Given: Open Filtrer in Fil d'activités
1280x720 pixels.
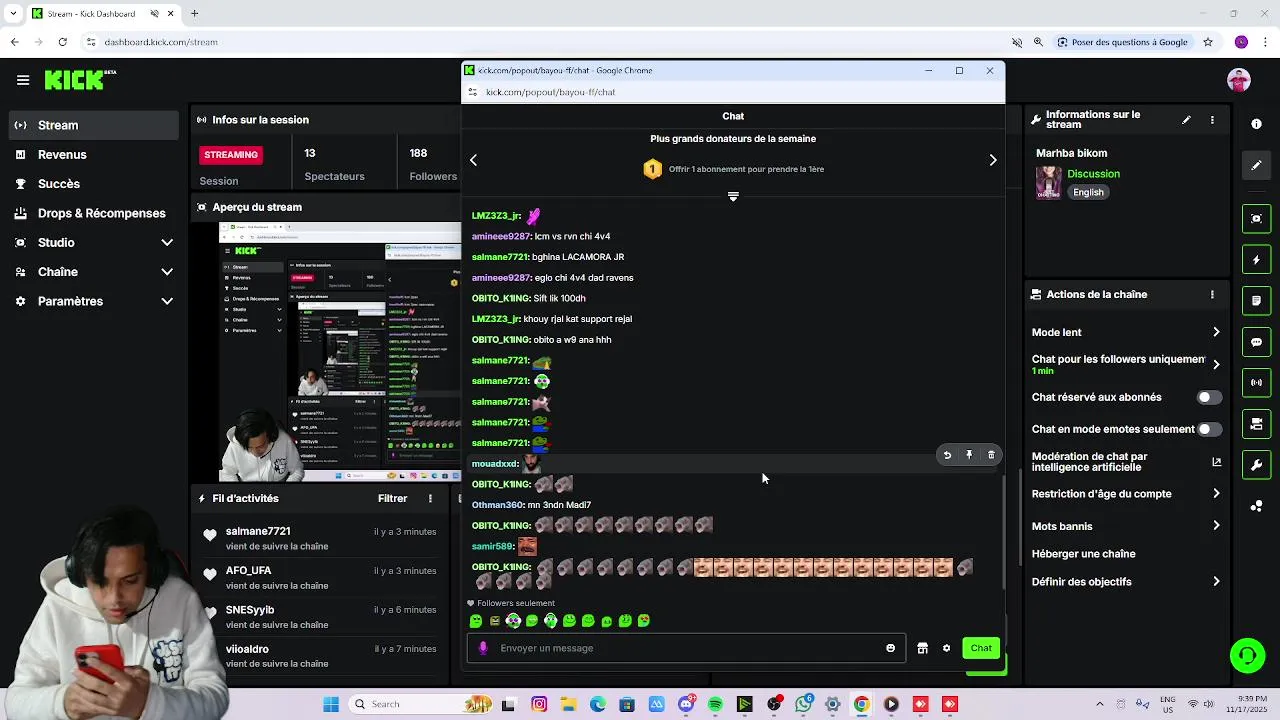Looking at the screenshot, I should pyautogui.click(x=392, y=498).
